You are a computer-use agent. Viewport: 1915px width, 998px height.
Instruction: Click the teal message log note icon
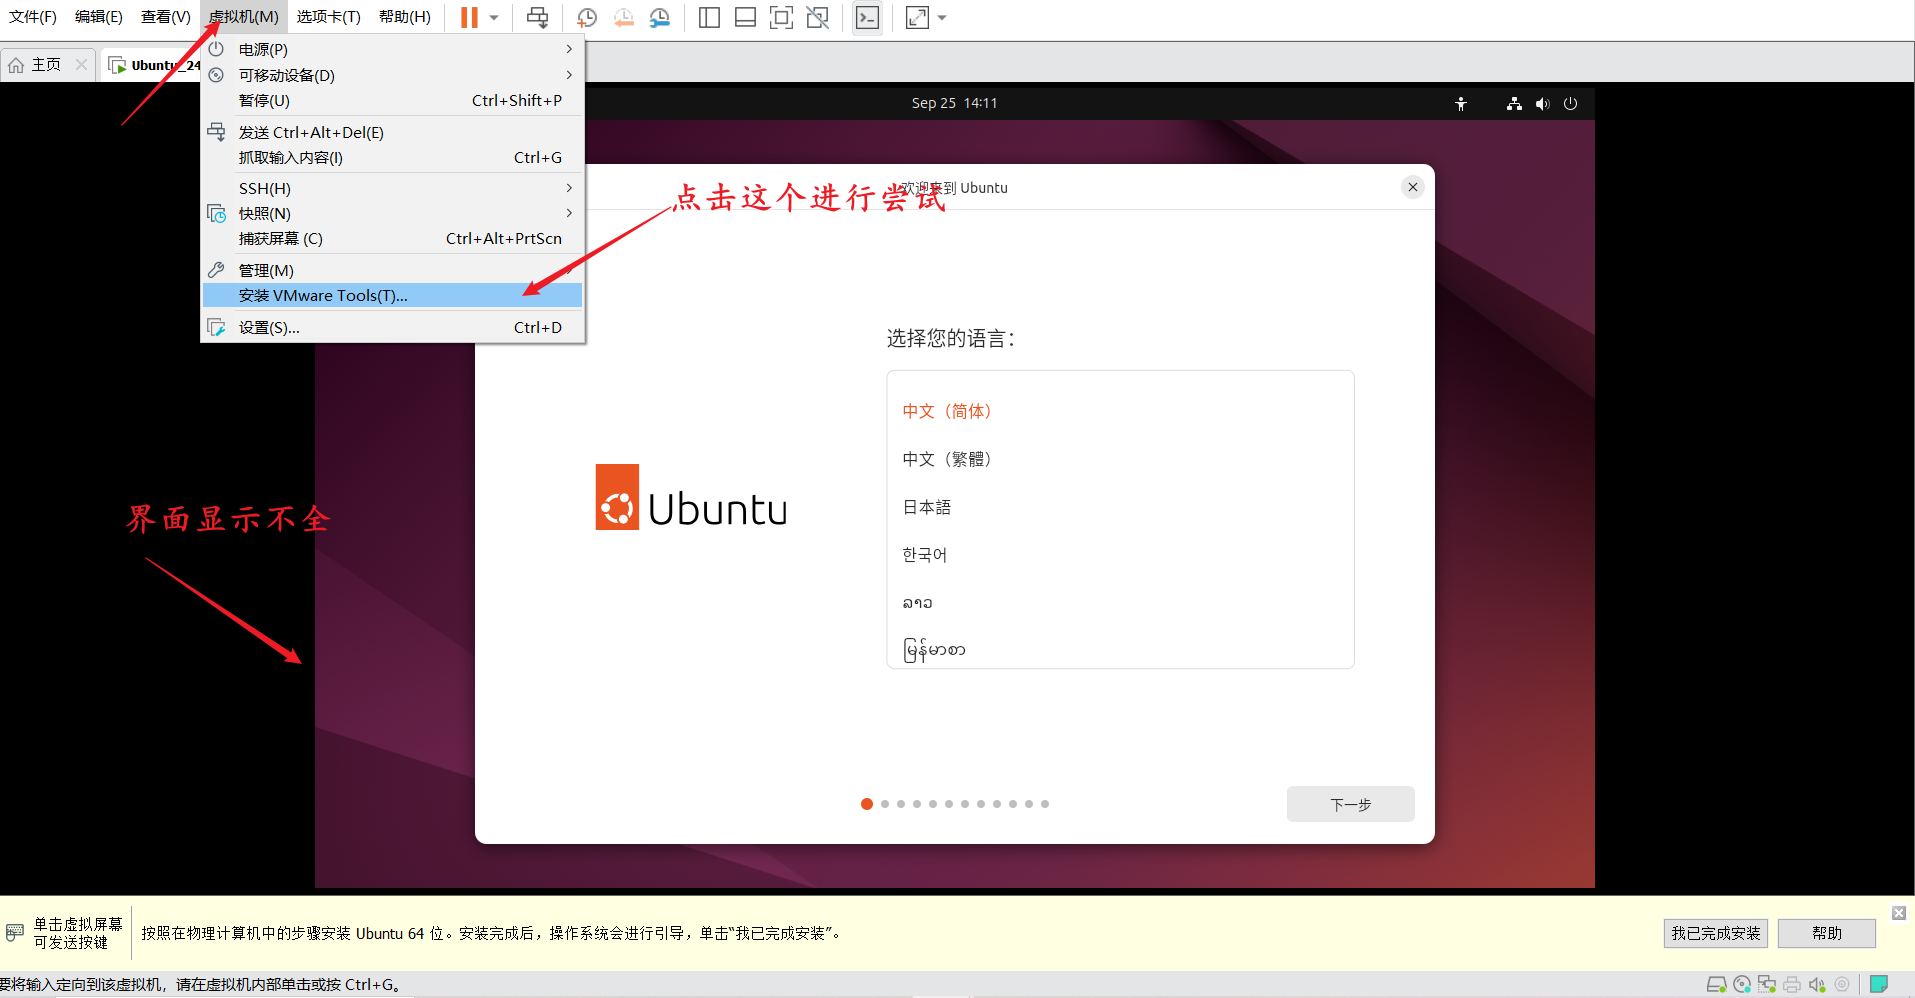[x=1879, y=984]
